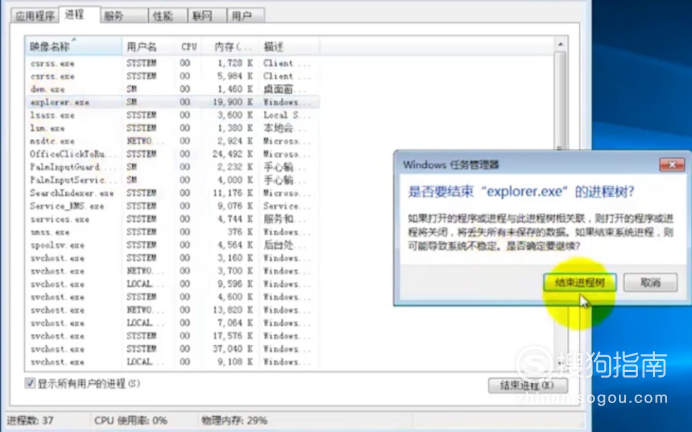
Task: Close the Windows 任务管理器 dialog with X
Action: [x=672, y=165]
